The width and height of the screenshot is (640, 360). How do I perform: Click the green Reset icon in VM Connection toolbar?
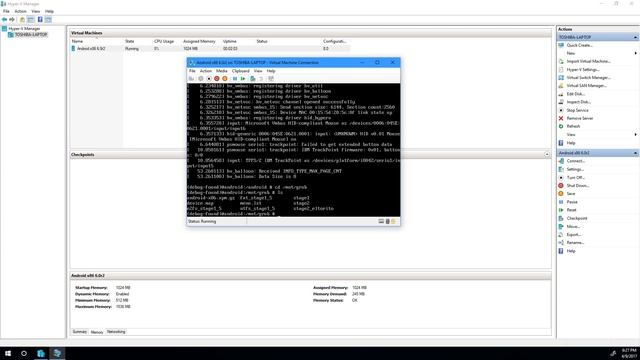coord(243,78)
